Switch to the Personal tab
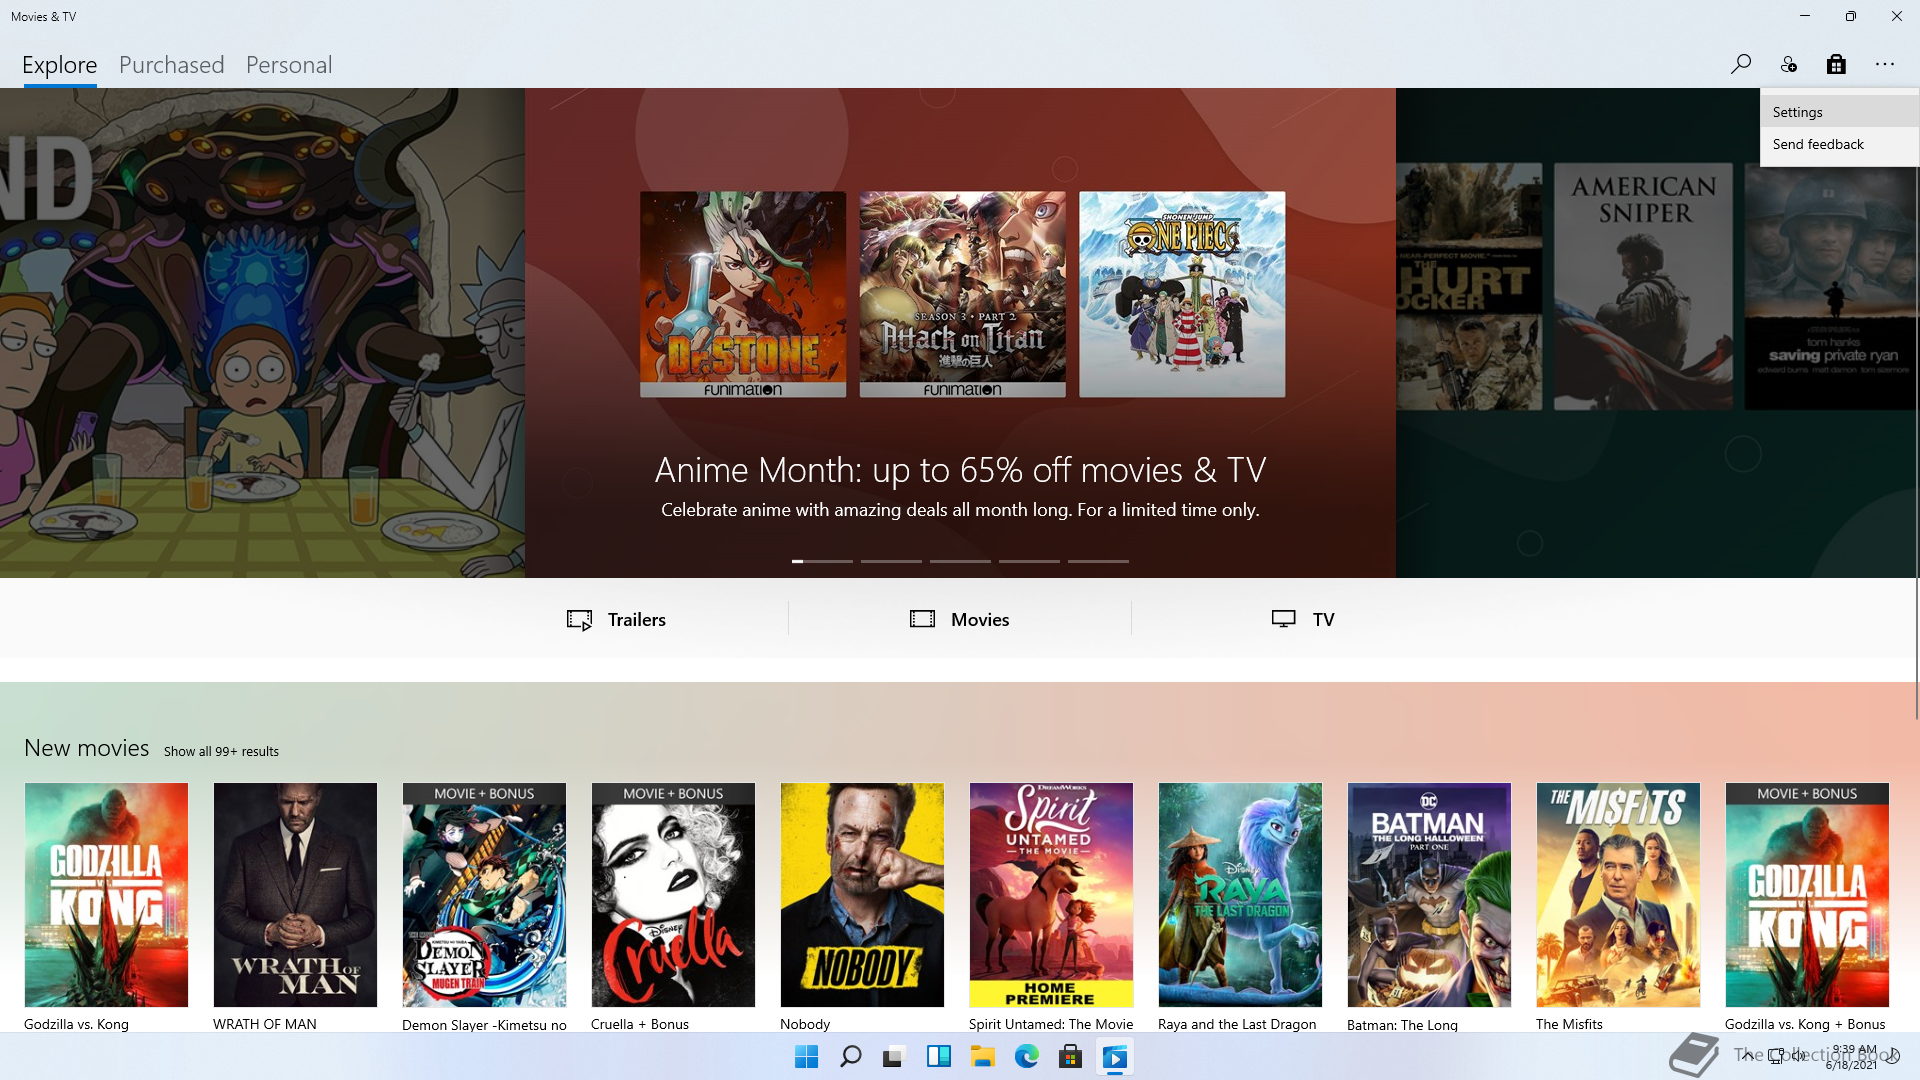The height and width of the screenshot is (1080, 1920). pos(289,65)
